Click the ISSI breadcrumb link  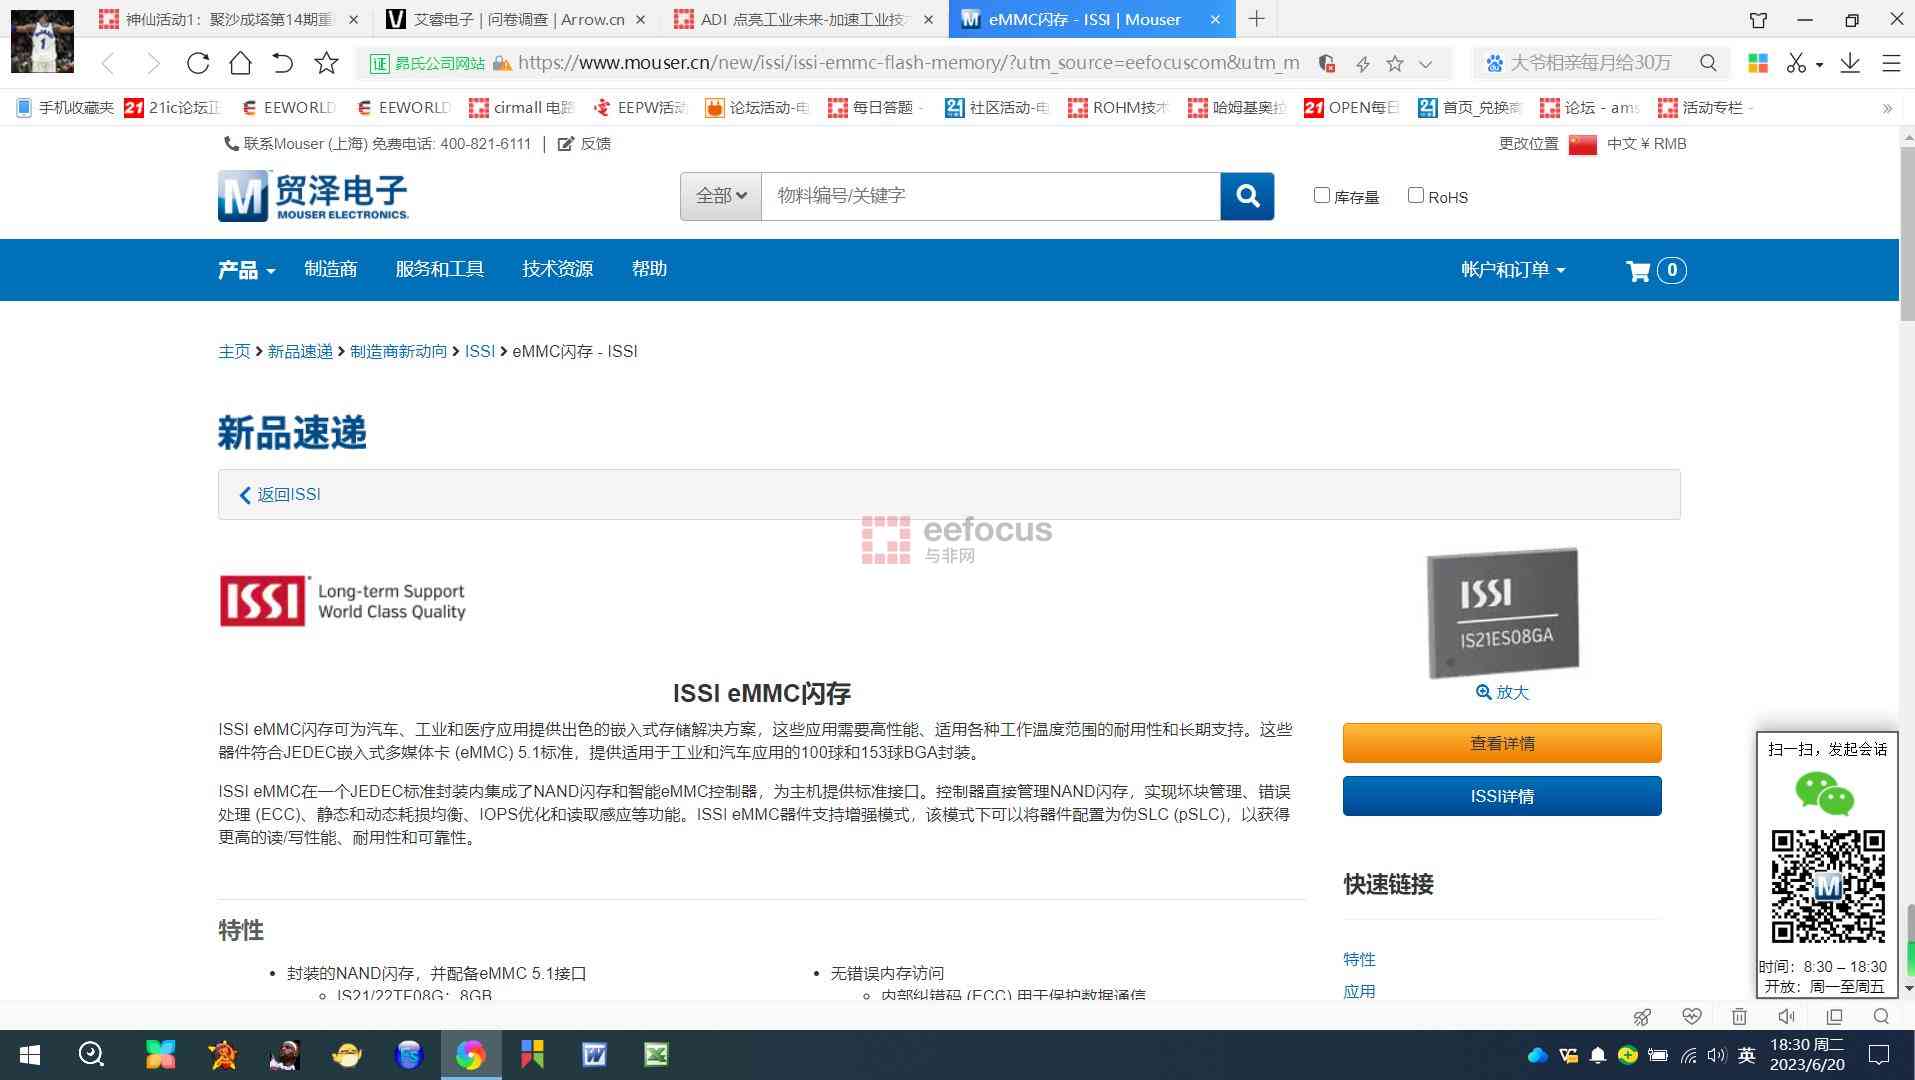click(480, 351)
